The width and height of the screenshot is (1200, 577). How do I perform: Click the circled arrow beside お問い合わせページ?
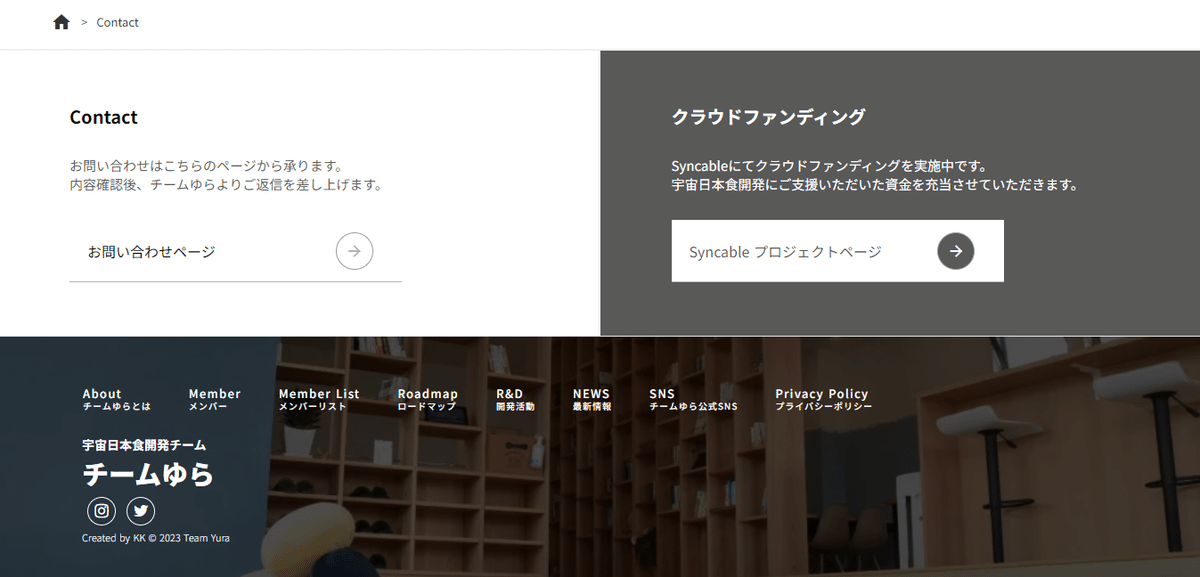point(354,251)
